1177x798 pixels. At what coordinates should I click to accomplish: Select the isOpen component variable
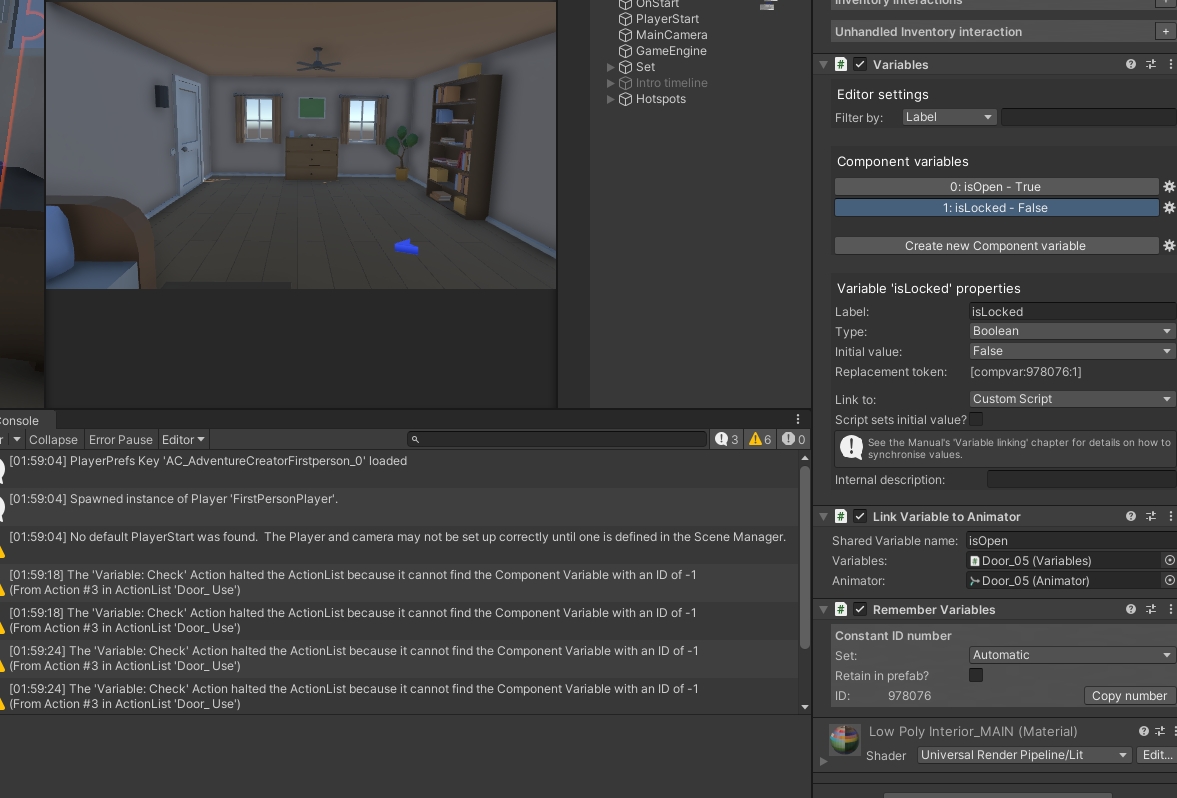pos(996,187)
